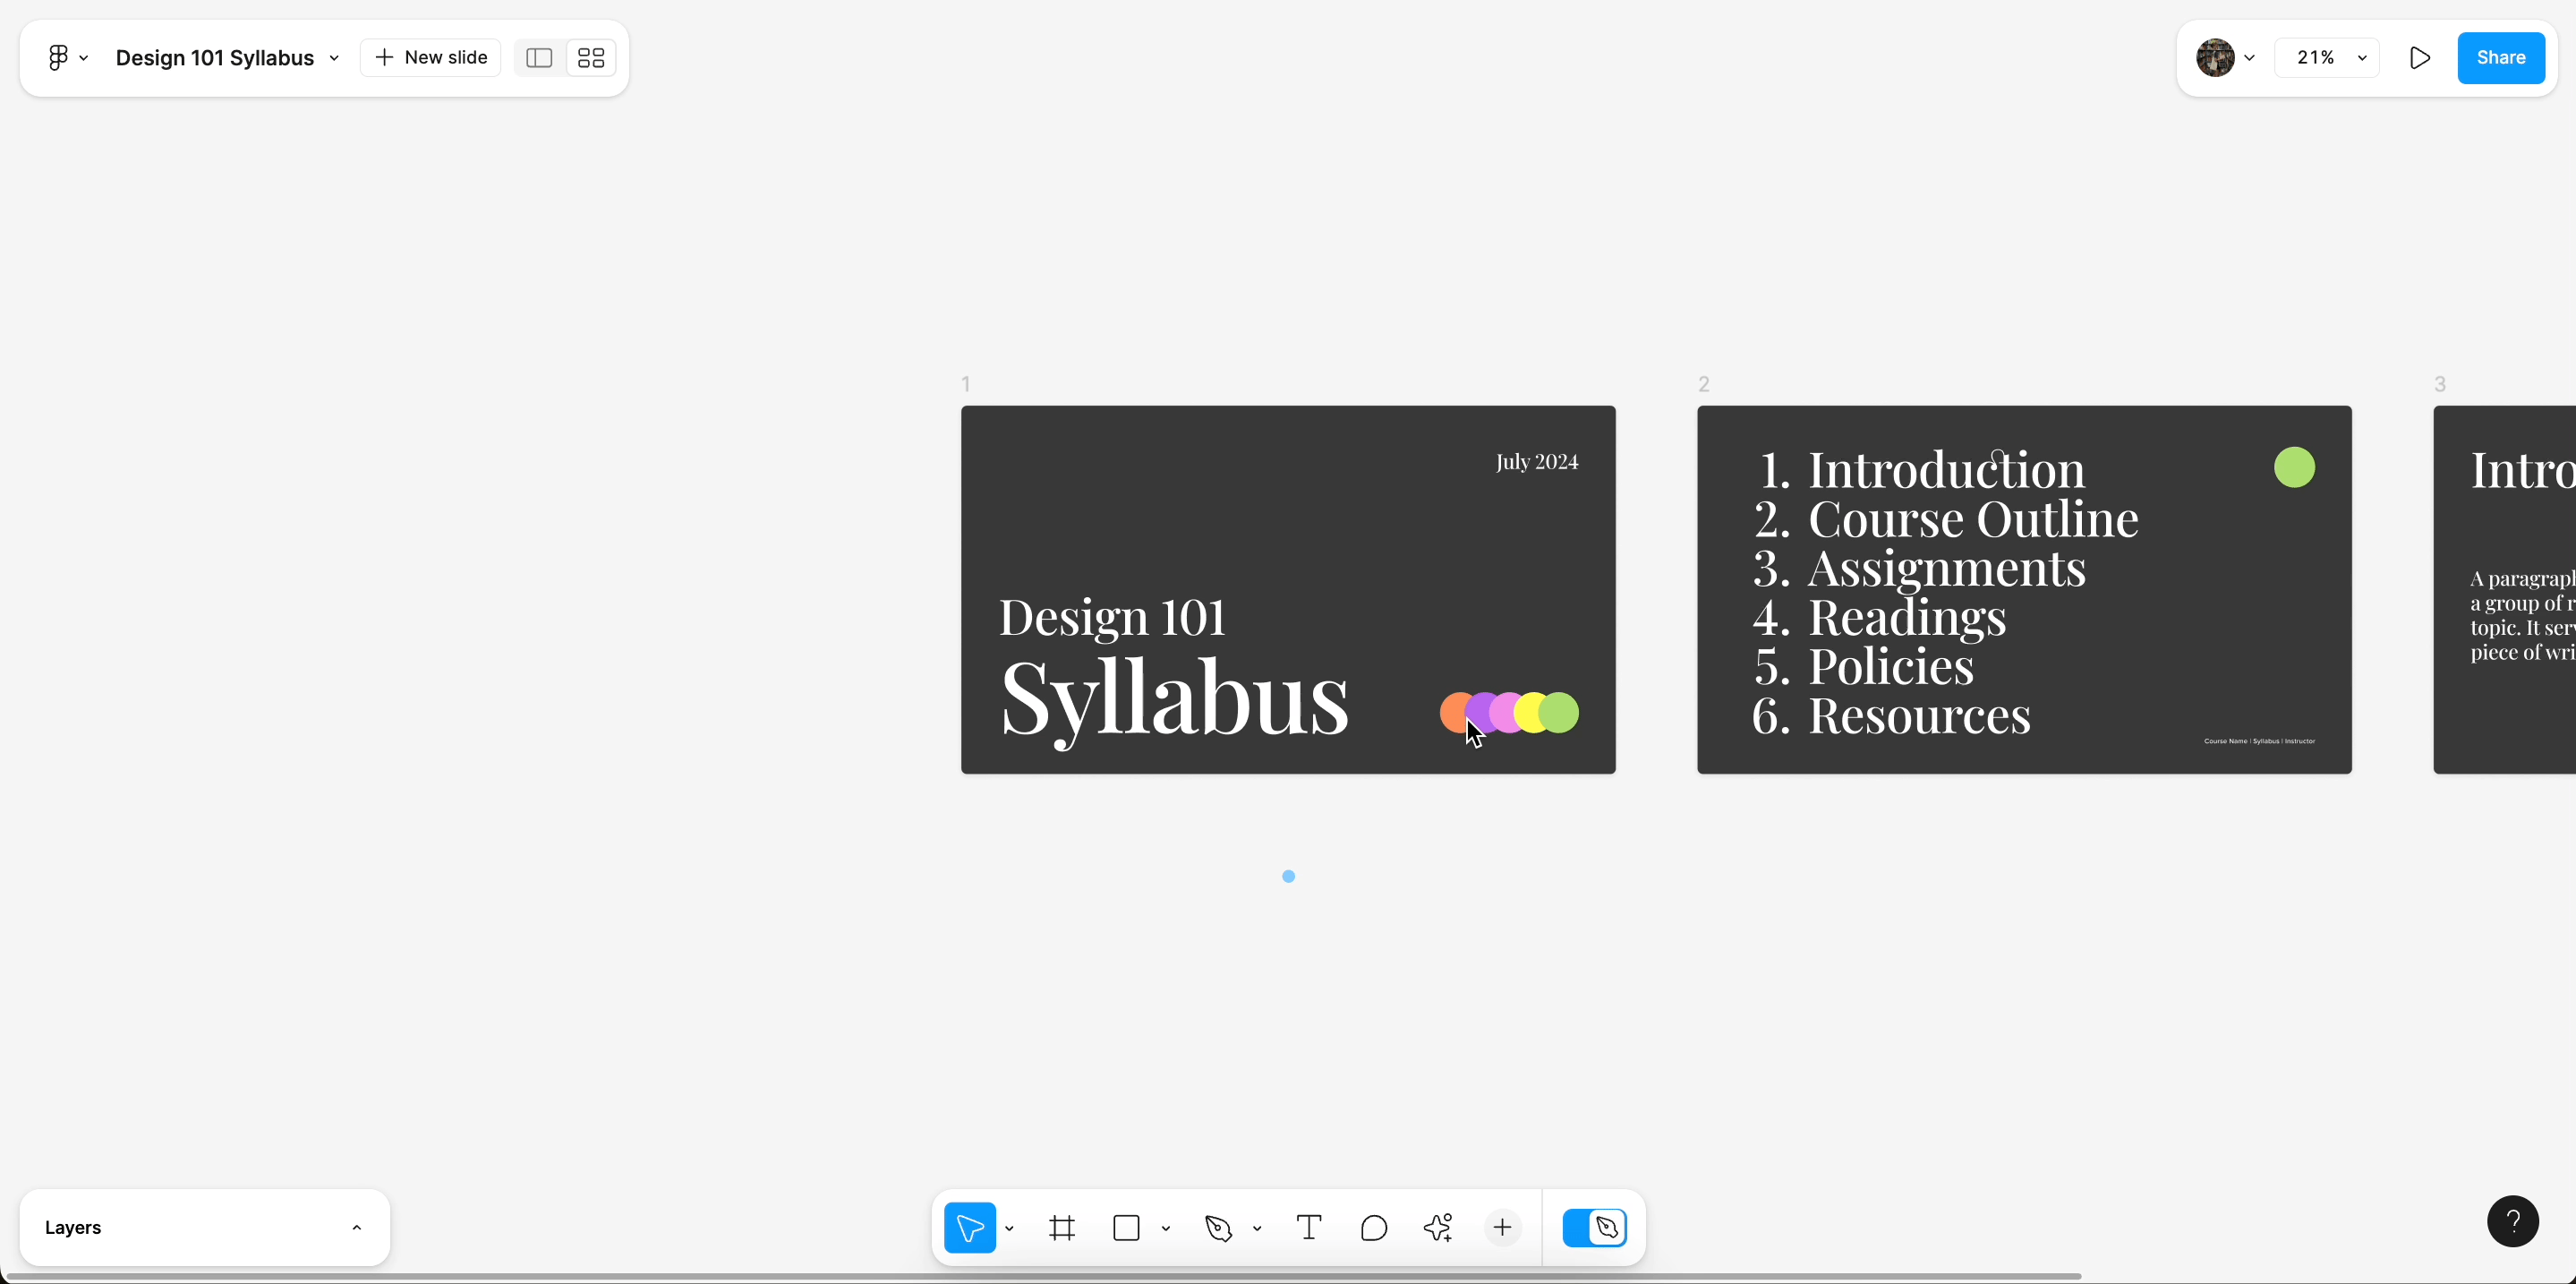Switch to single slide view icon

(x=539, y=58)
